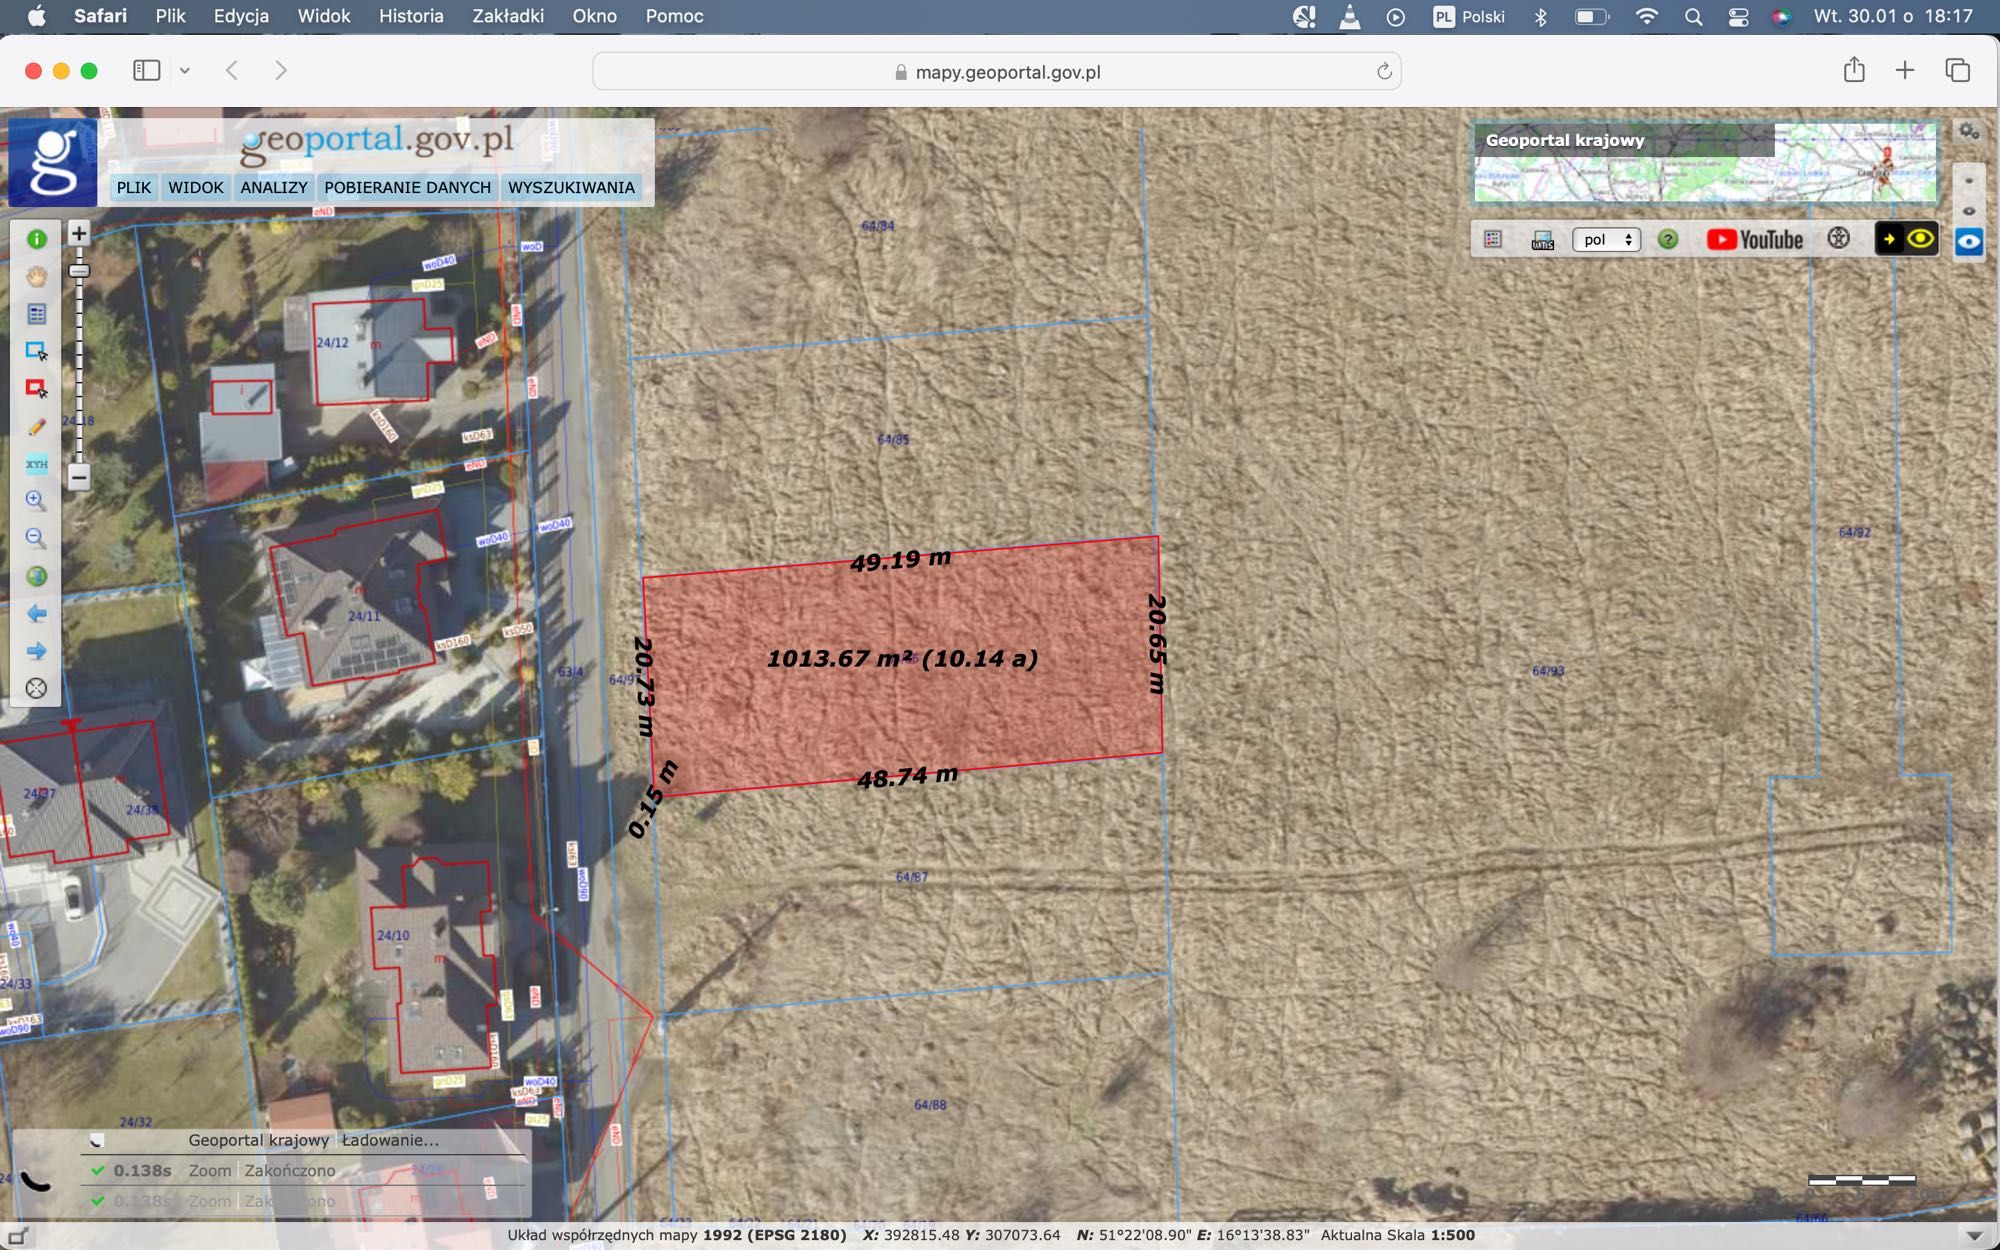Click the status bar expand arrow
This screenshot has width=2000, height=1250.
click(1974, 1236)
